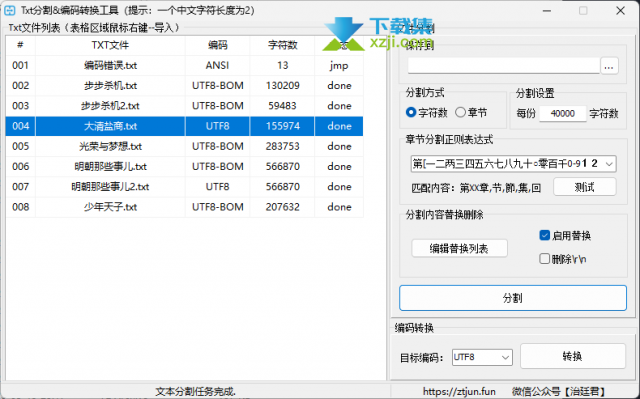This screenshot has height=399, width=640.
Task: Click the 283753 character count cell
Action: pyautogui.click(x=282, y=146)
